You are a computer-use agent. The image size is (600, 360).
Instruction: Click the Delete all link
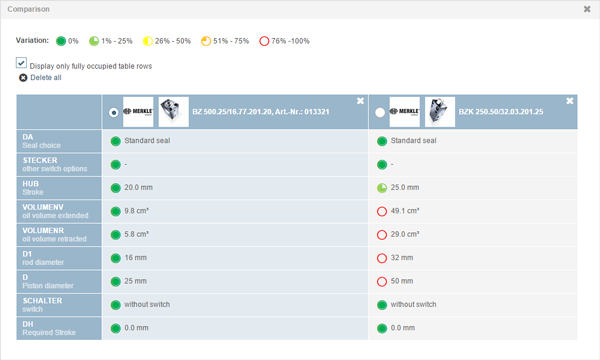click(x=46, y=78)
